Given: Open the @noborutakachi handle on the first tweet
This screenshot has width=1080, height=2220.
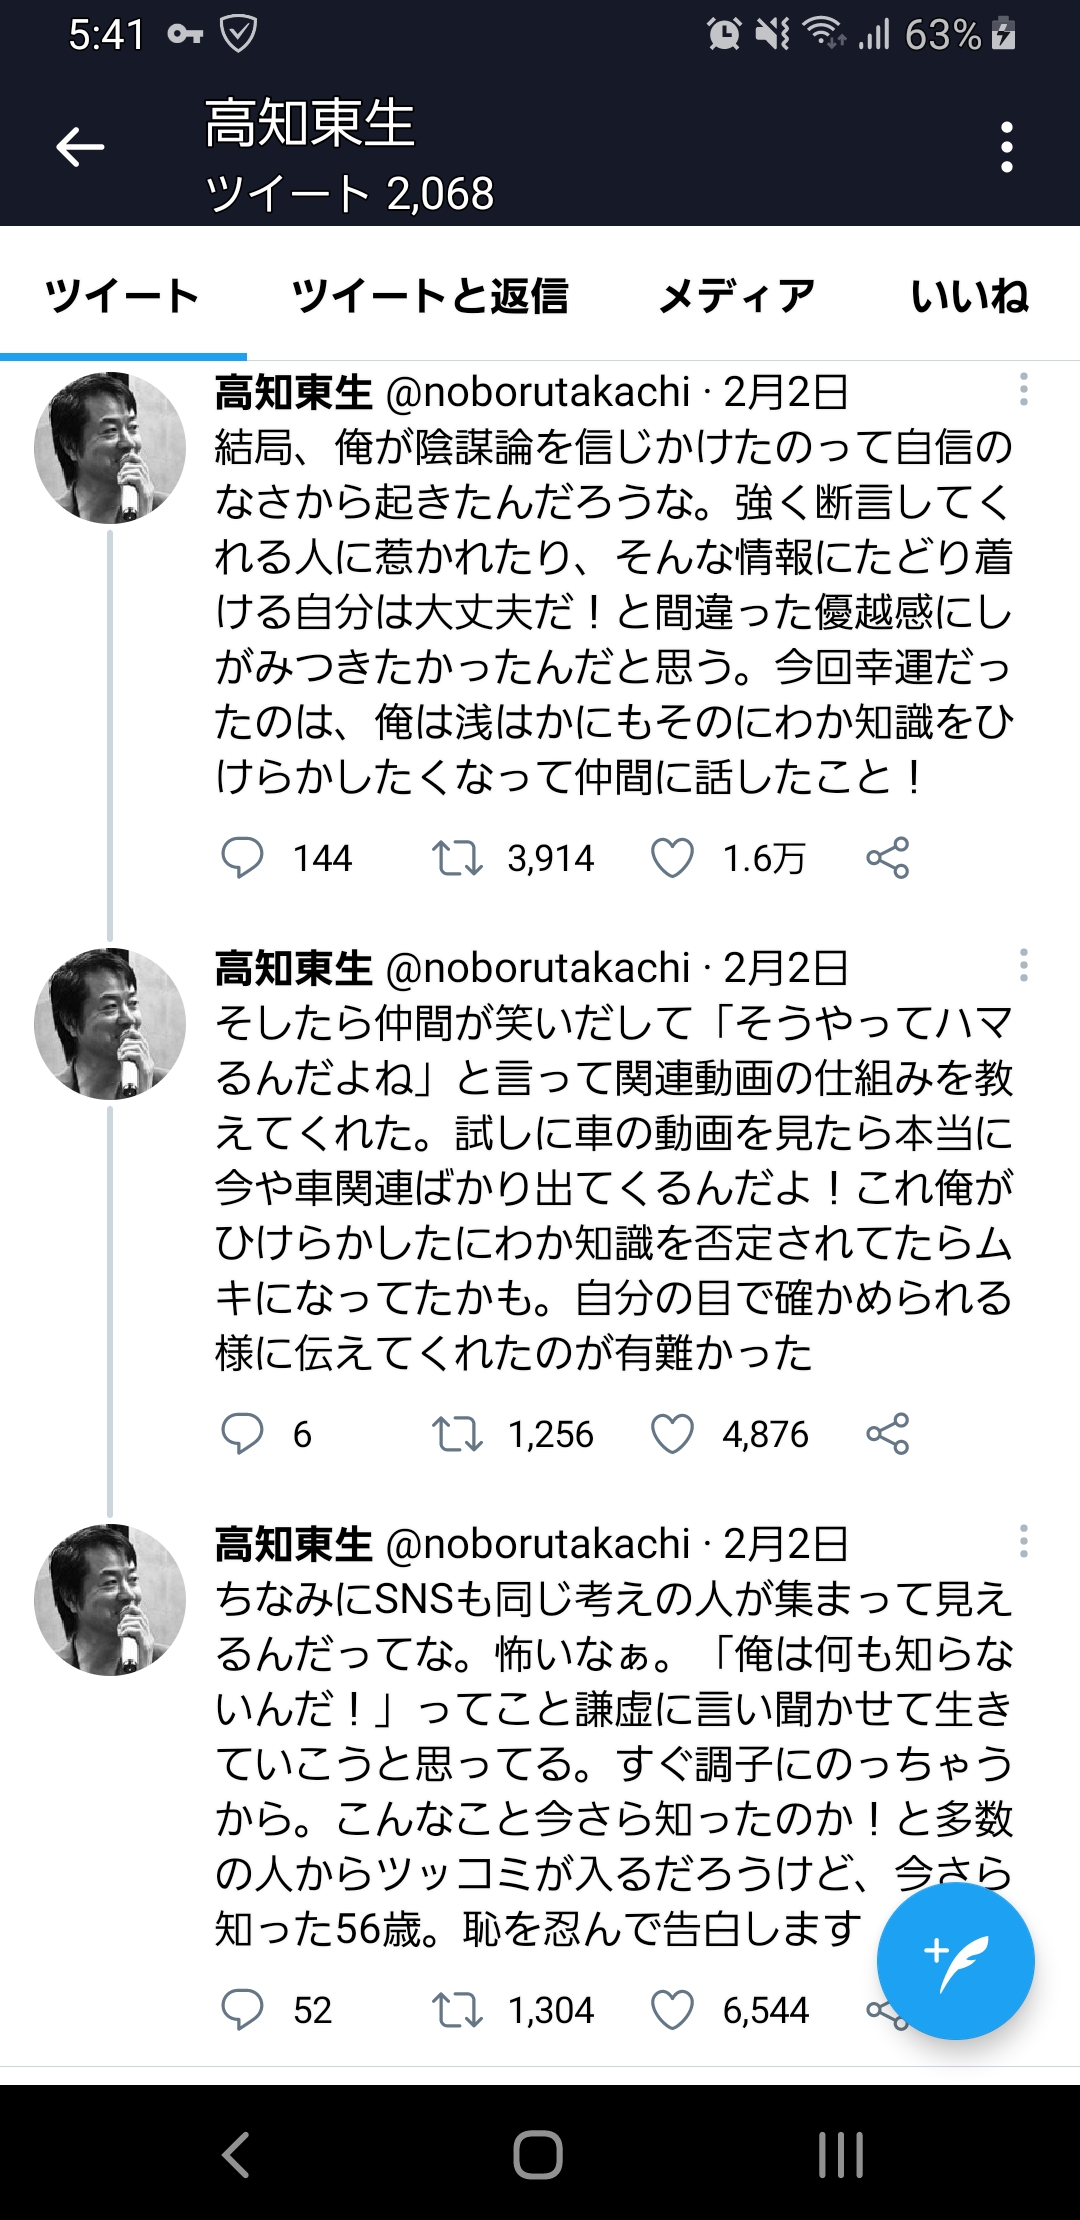Looking at the screenshot, I should tap(537, 393).
